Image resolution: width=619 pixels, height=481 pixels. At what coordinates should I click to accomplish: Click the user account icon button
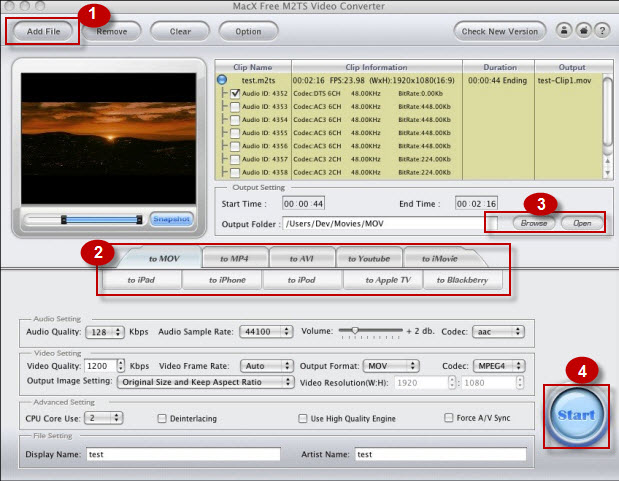coord(564,30)
